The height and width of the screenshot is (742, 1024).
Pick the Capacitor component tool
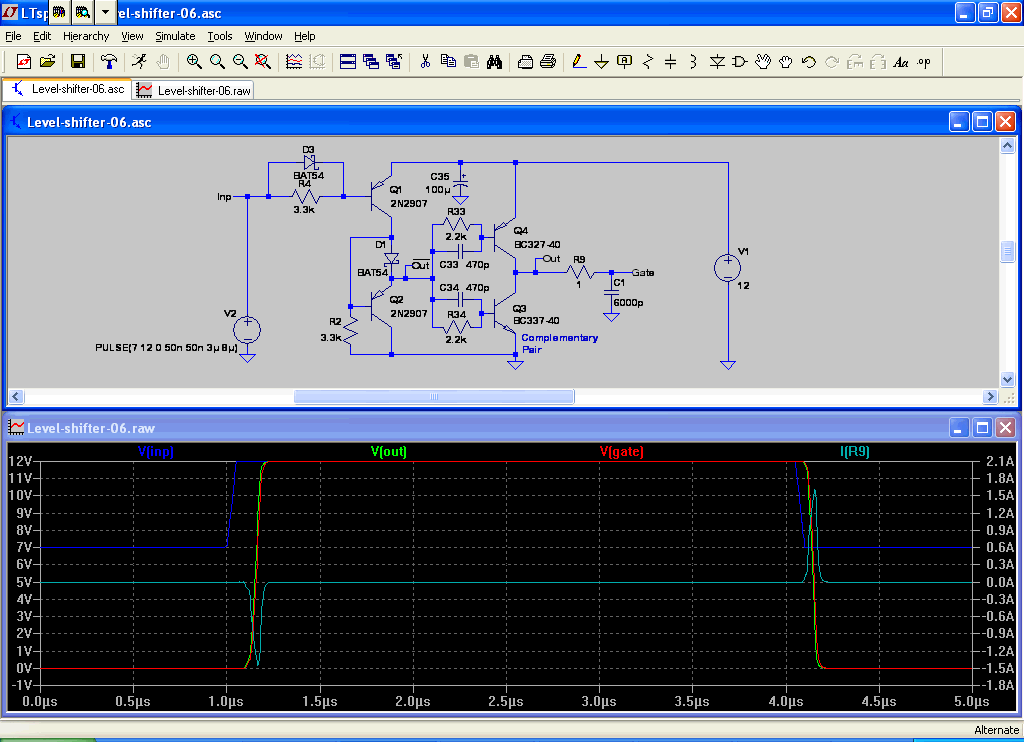[x=670, y=61]
